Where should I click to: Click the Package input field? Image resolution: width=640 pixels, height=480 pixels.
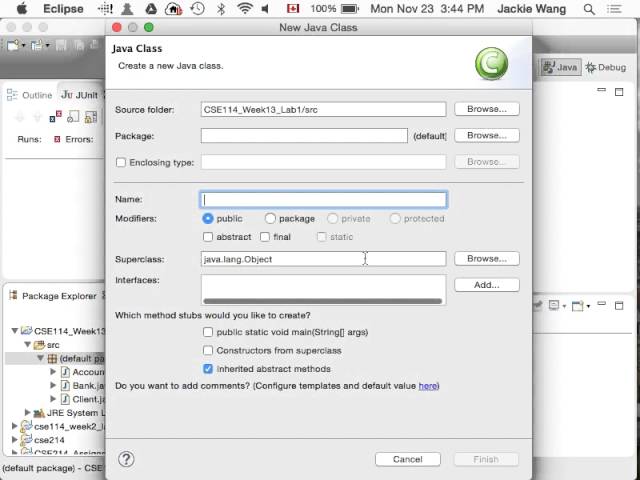[x=304, y=136]
